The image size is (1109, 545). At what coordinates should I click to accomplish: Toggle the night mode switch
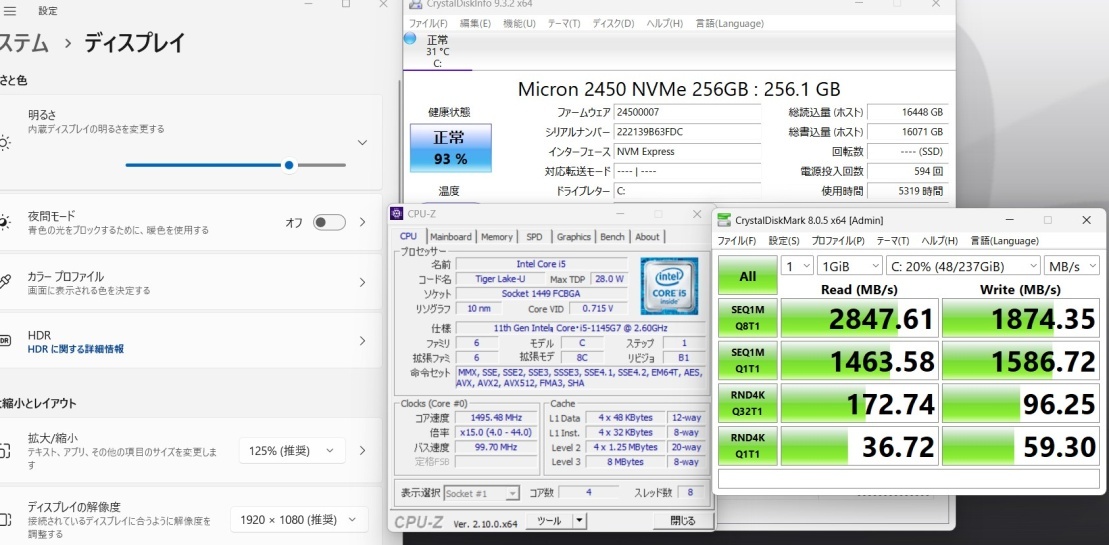point(330,223)
